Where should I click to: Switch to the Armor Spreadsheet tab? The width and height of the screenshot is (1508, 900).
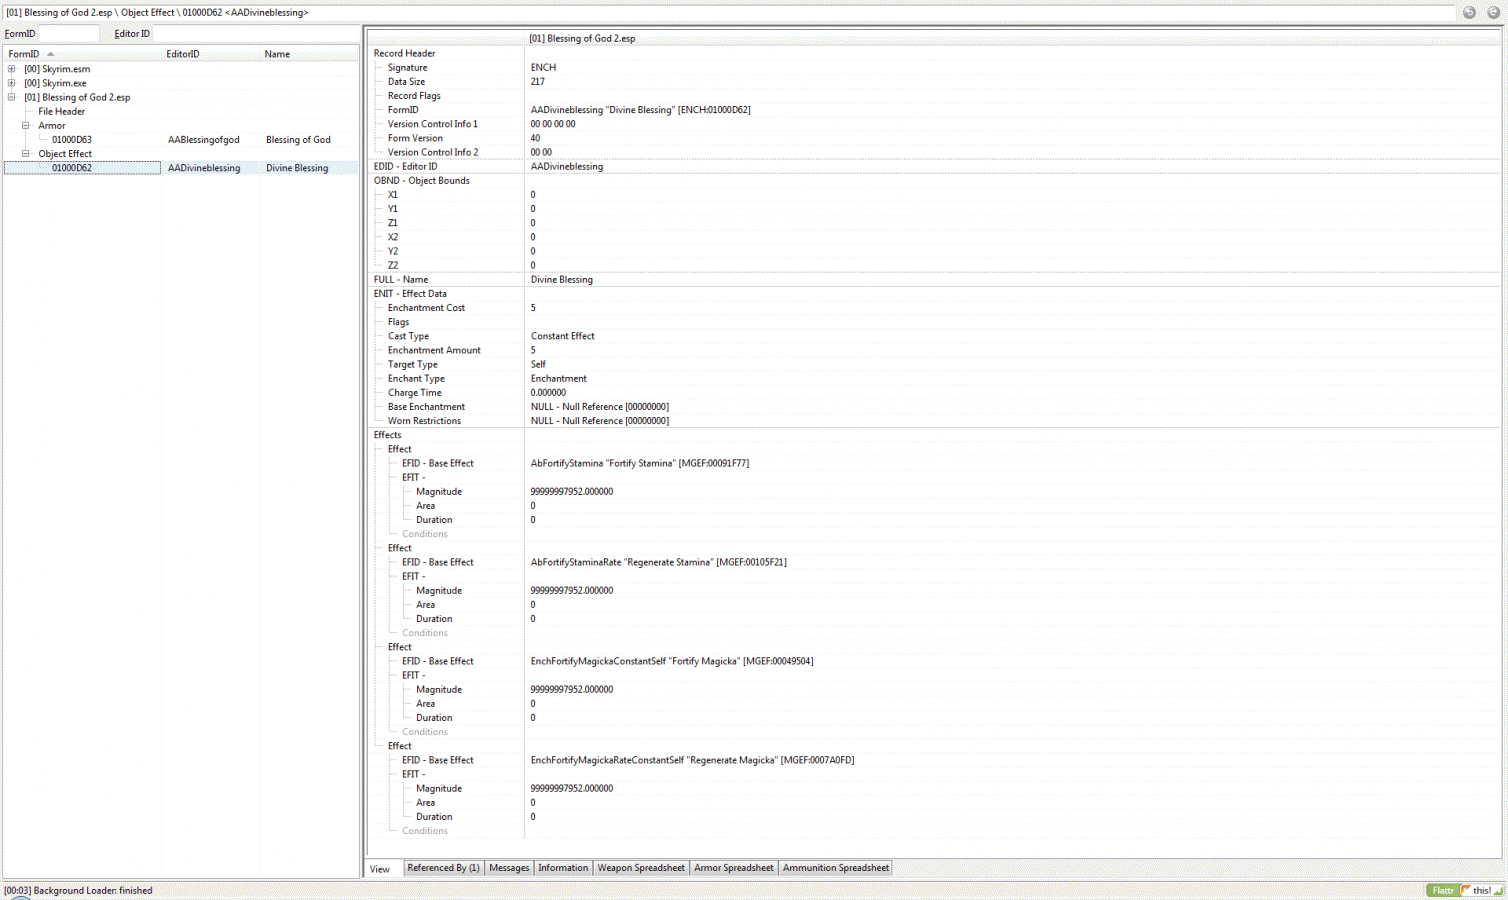pyautogui.click(x=733, y=868)
